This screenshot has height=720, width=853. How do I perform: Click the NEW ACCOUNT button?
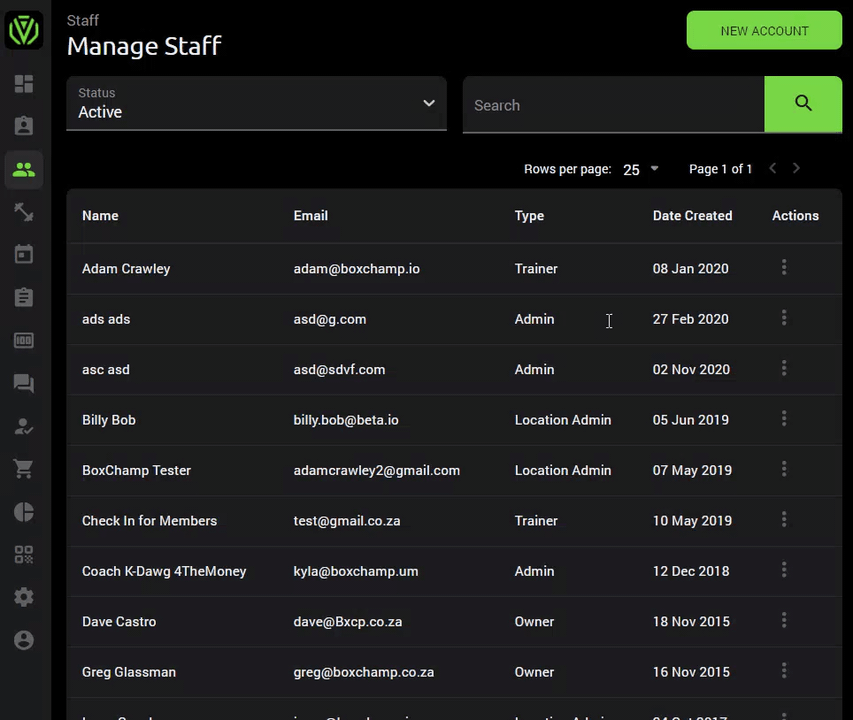click(x=764, y=30)
